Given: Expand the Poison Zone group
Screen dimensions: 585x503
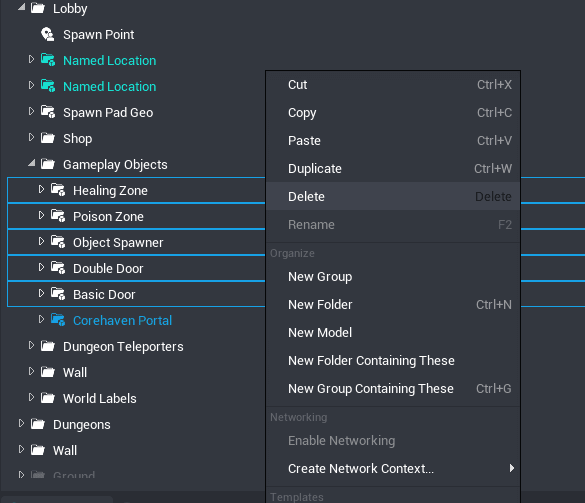Looking at the screenshot, I should [41, 215].
